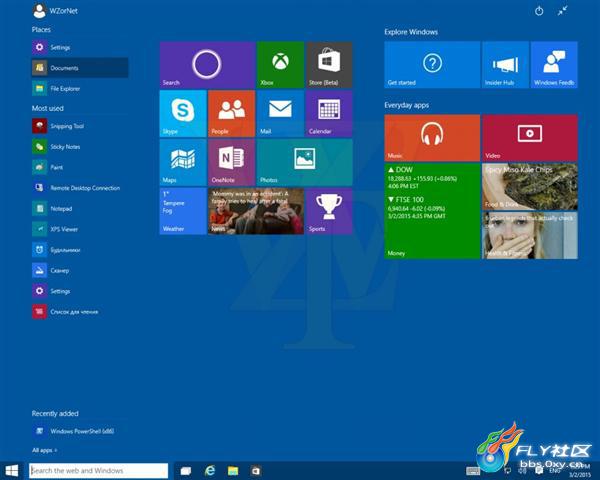Image resolution: width=600 pixels, height=480 pixels.
Task: Launch Skype from the Start tiles
Action: coord(182,112)
